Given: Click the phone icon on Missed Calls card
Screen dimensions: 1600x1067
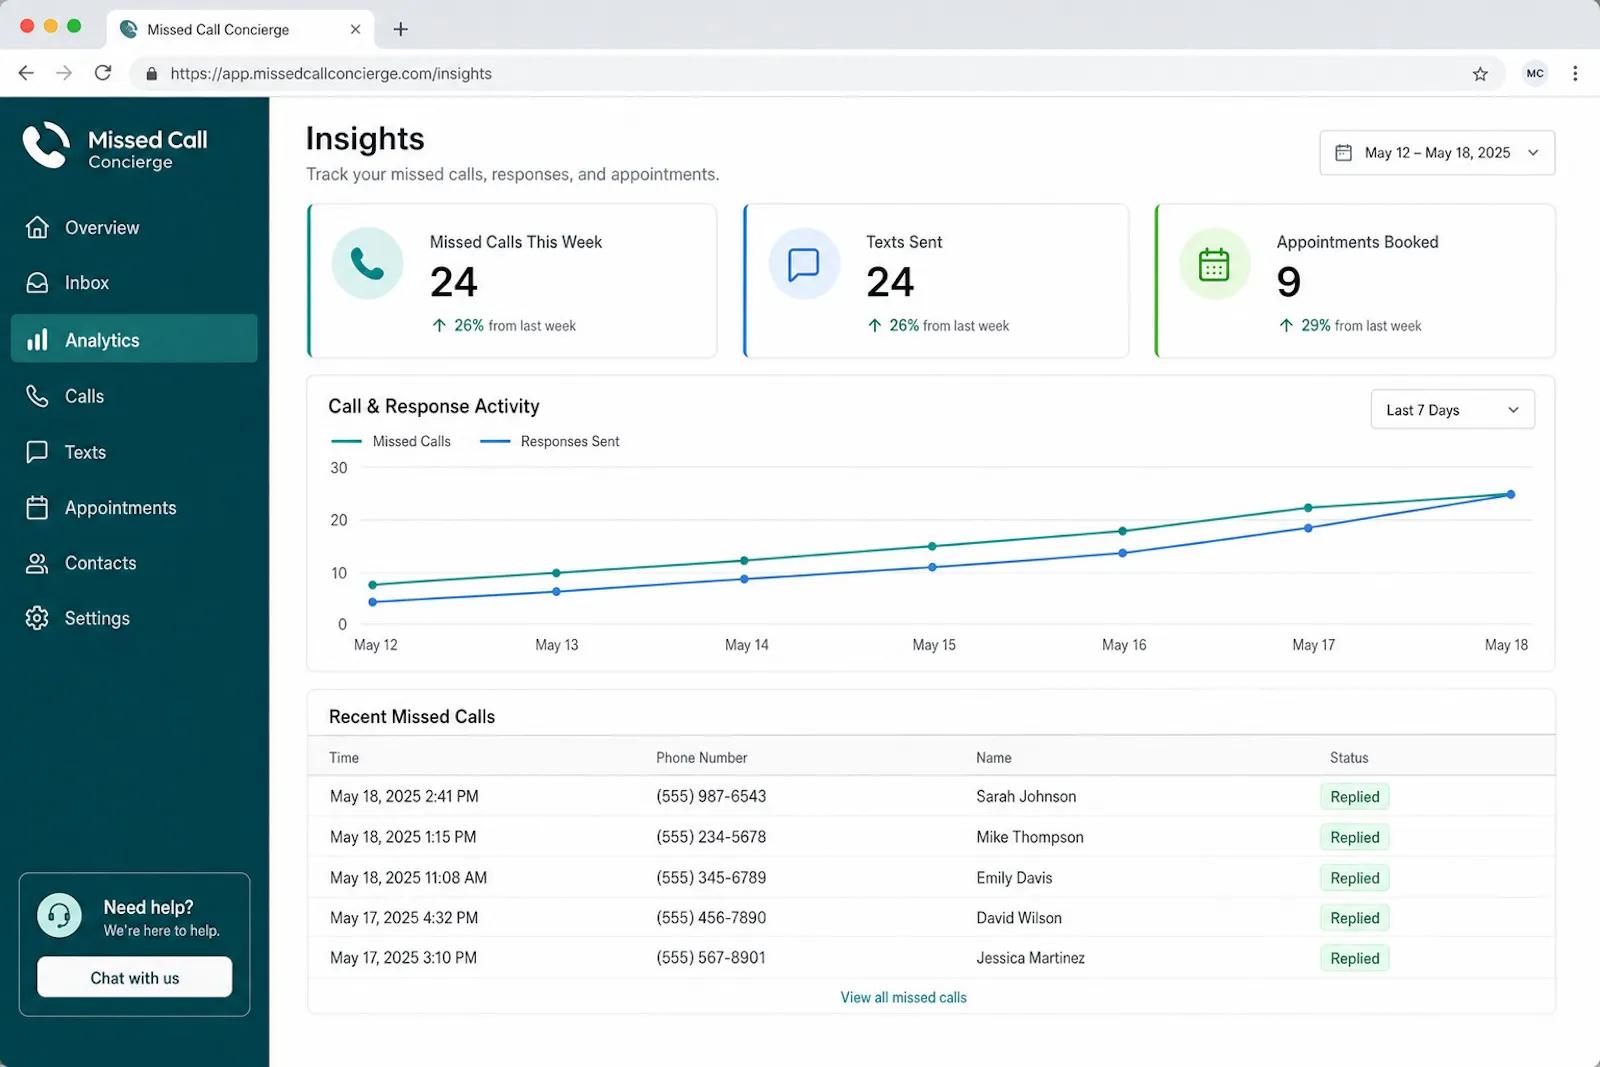Looking at the screenshot, I should (x=367, y=264).
